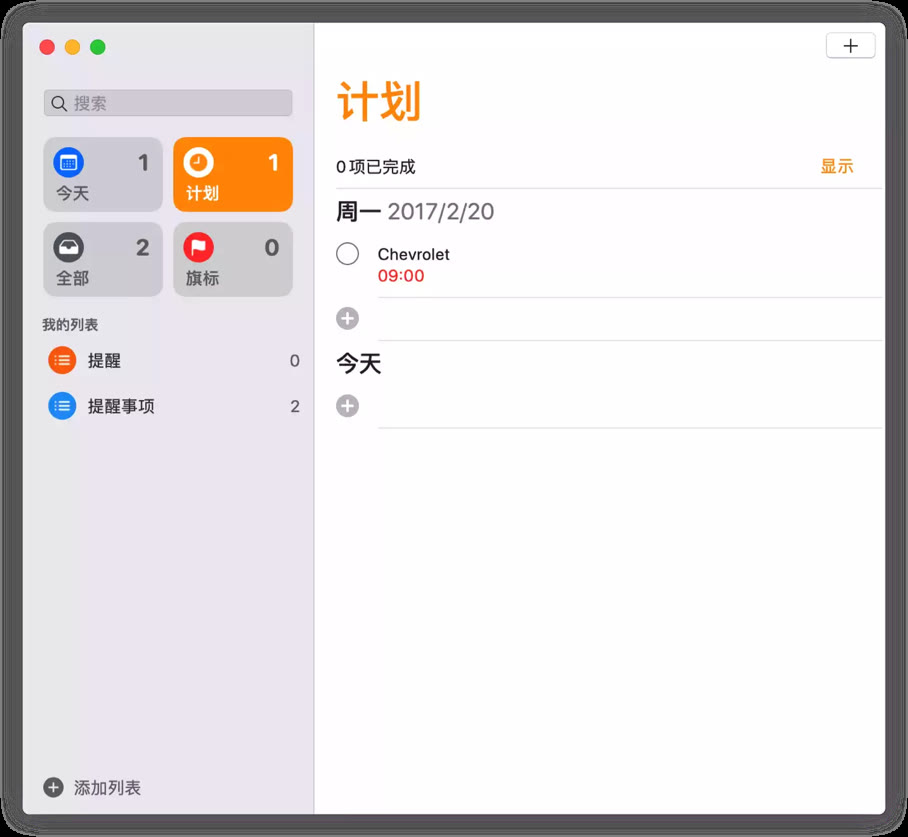Viewport: 908px width, 837px height.
Task: Open the 旗标 flagged list
Action: coord(232,259)
